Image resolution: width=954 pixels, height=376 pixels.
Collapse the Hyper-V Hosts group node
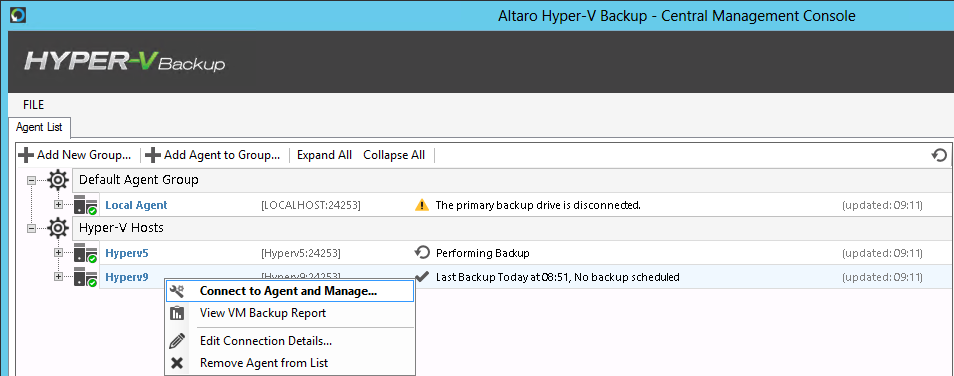pyautogui.click(x=32, y=228)
